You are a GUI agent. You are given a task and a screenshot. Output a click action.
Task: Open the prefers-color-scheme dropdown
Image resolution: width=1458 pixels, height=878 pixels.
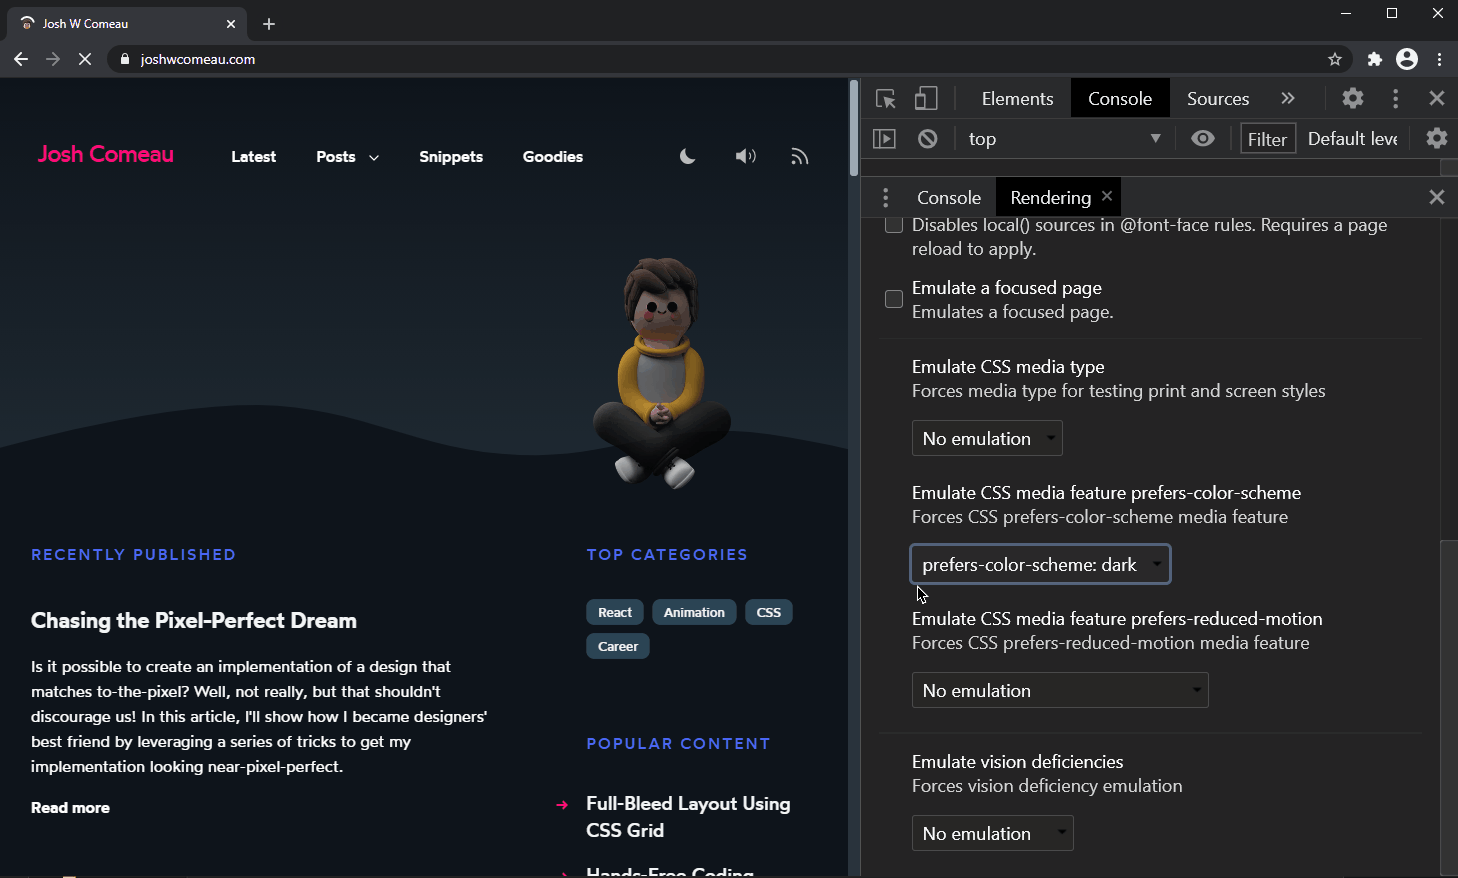[x=1040, y=564]
